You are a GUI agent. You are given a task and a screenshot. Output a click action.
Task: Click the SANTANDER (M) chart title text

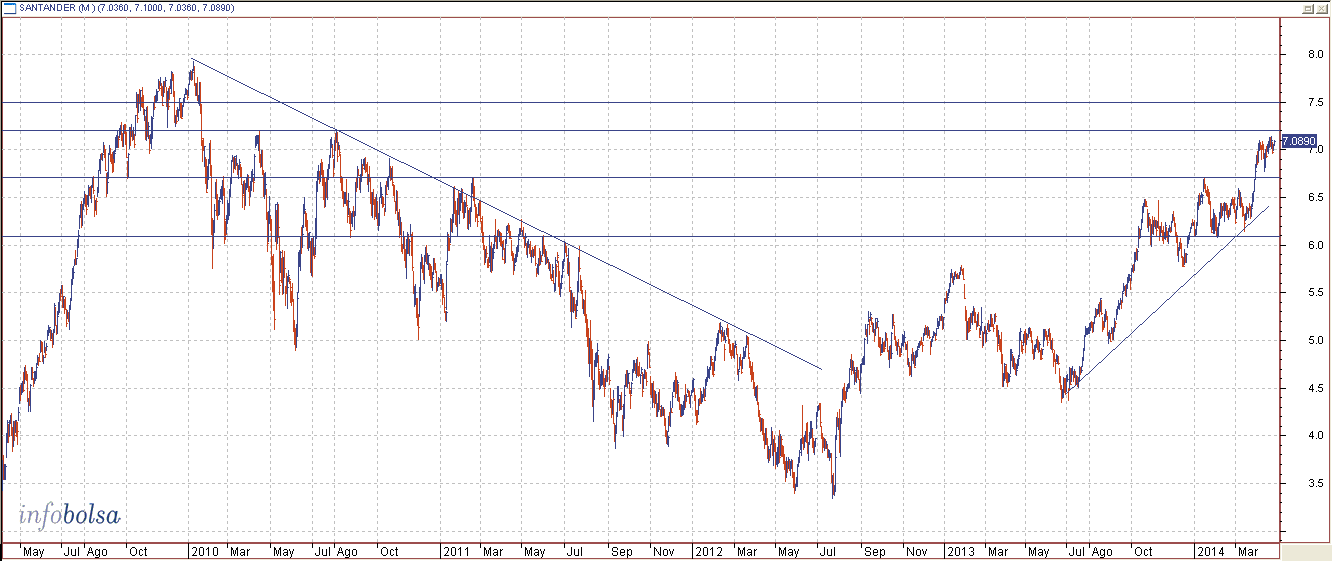click(x=55, y=8)
